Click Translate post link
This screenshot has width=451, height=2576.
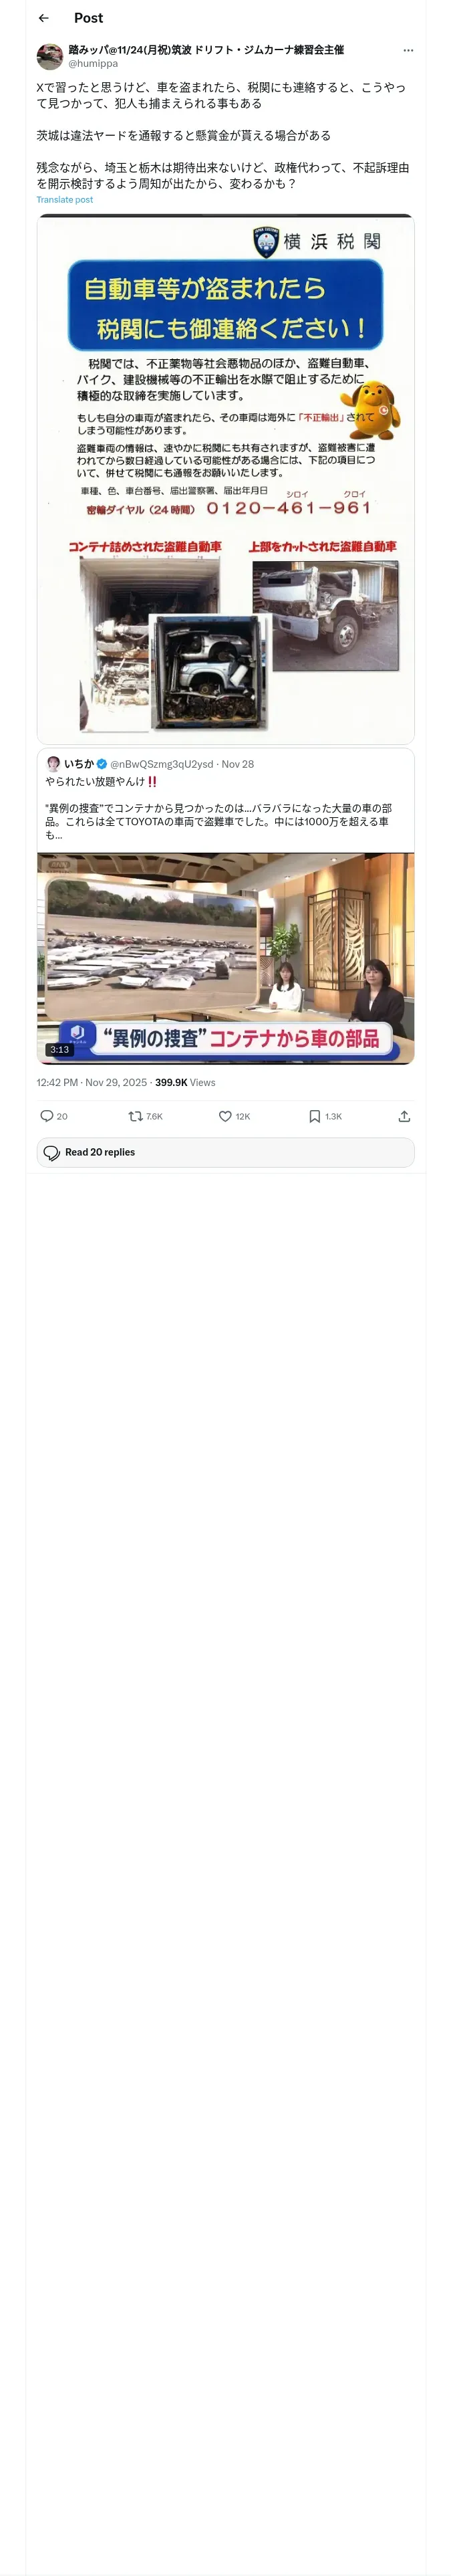(x=65, y=200)
